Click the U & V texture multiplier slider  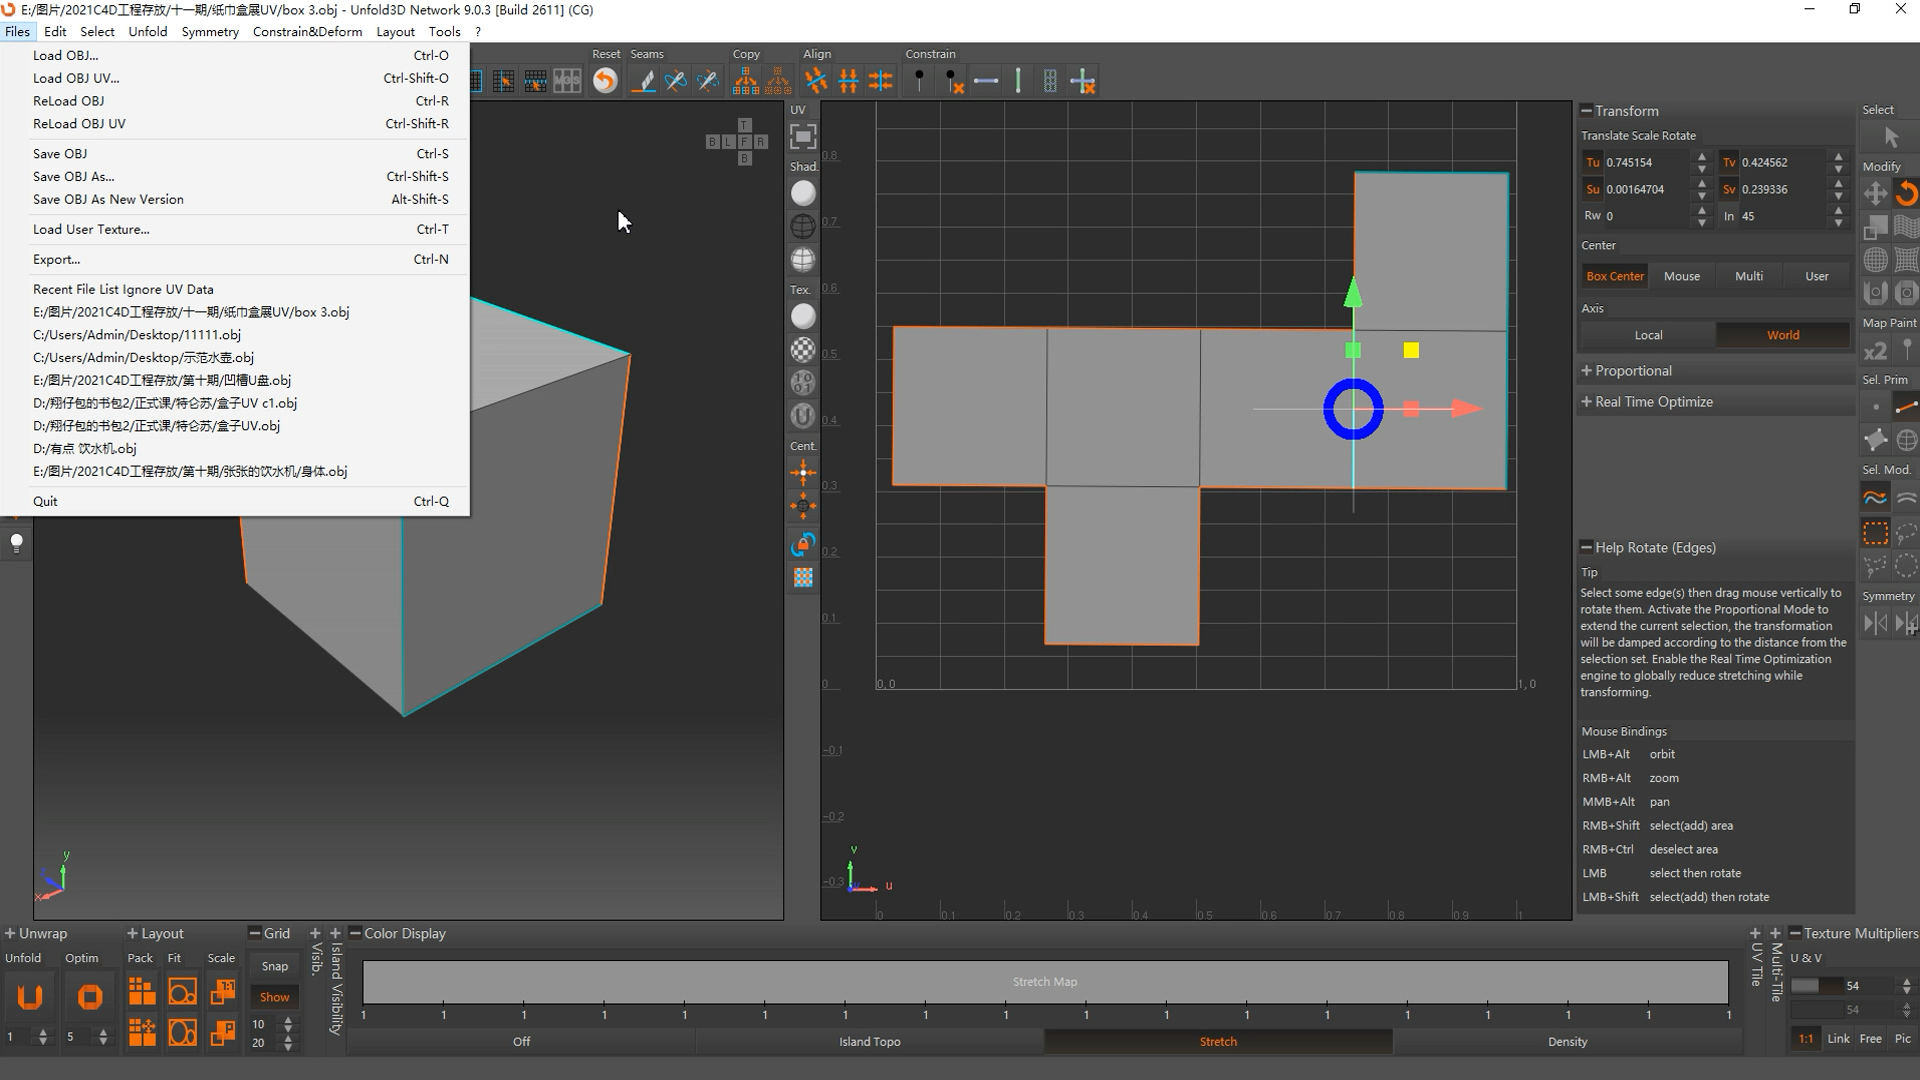coord(1816,986)
